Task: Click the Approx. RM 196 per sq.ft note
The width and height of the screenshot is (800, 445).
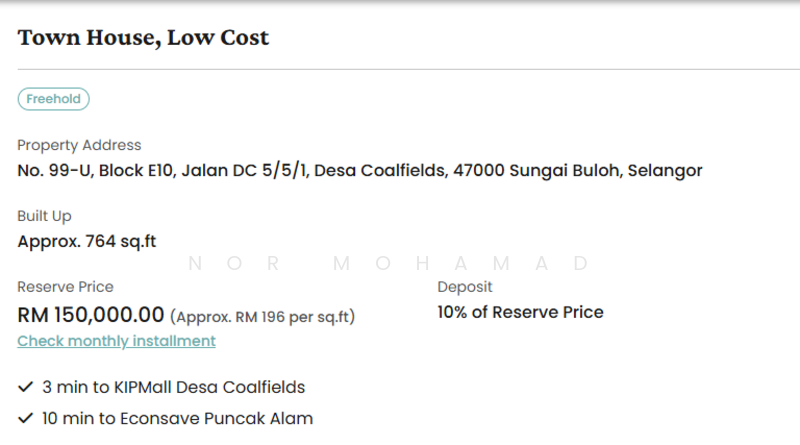Action: (x=263, y=316)
